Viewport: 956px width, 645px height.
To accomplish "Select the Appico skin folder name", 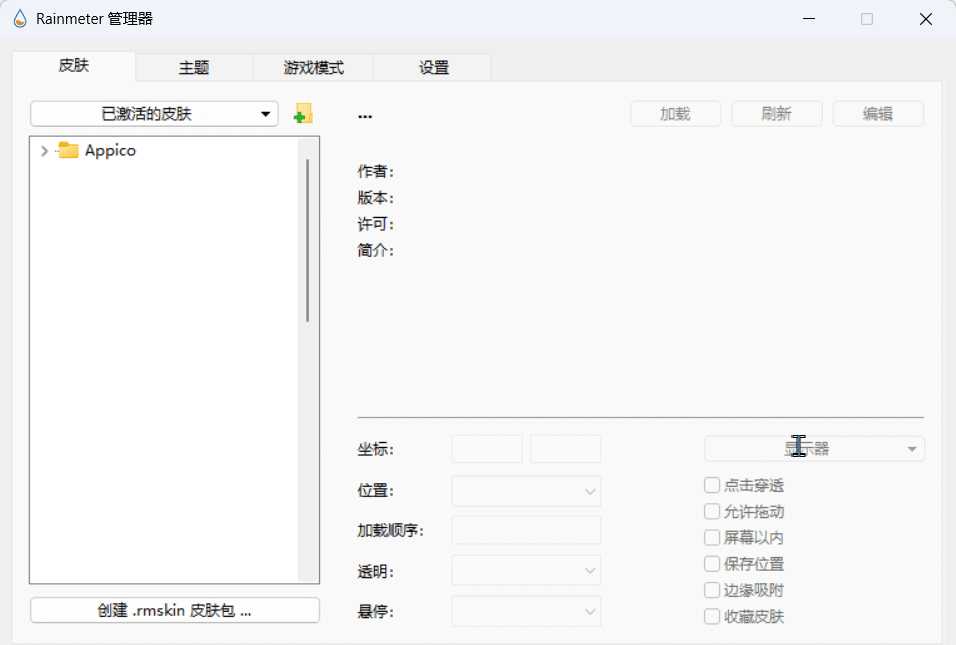I will coord(110,151).
